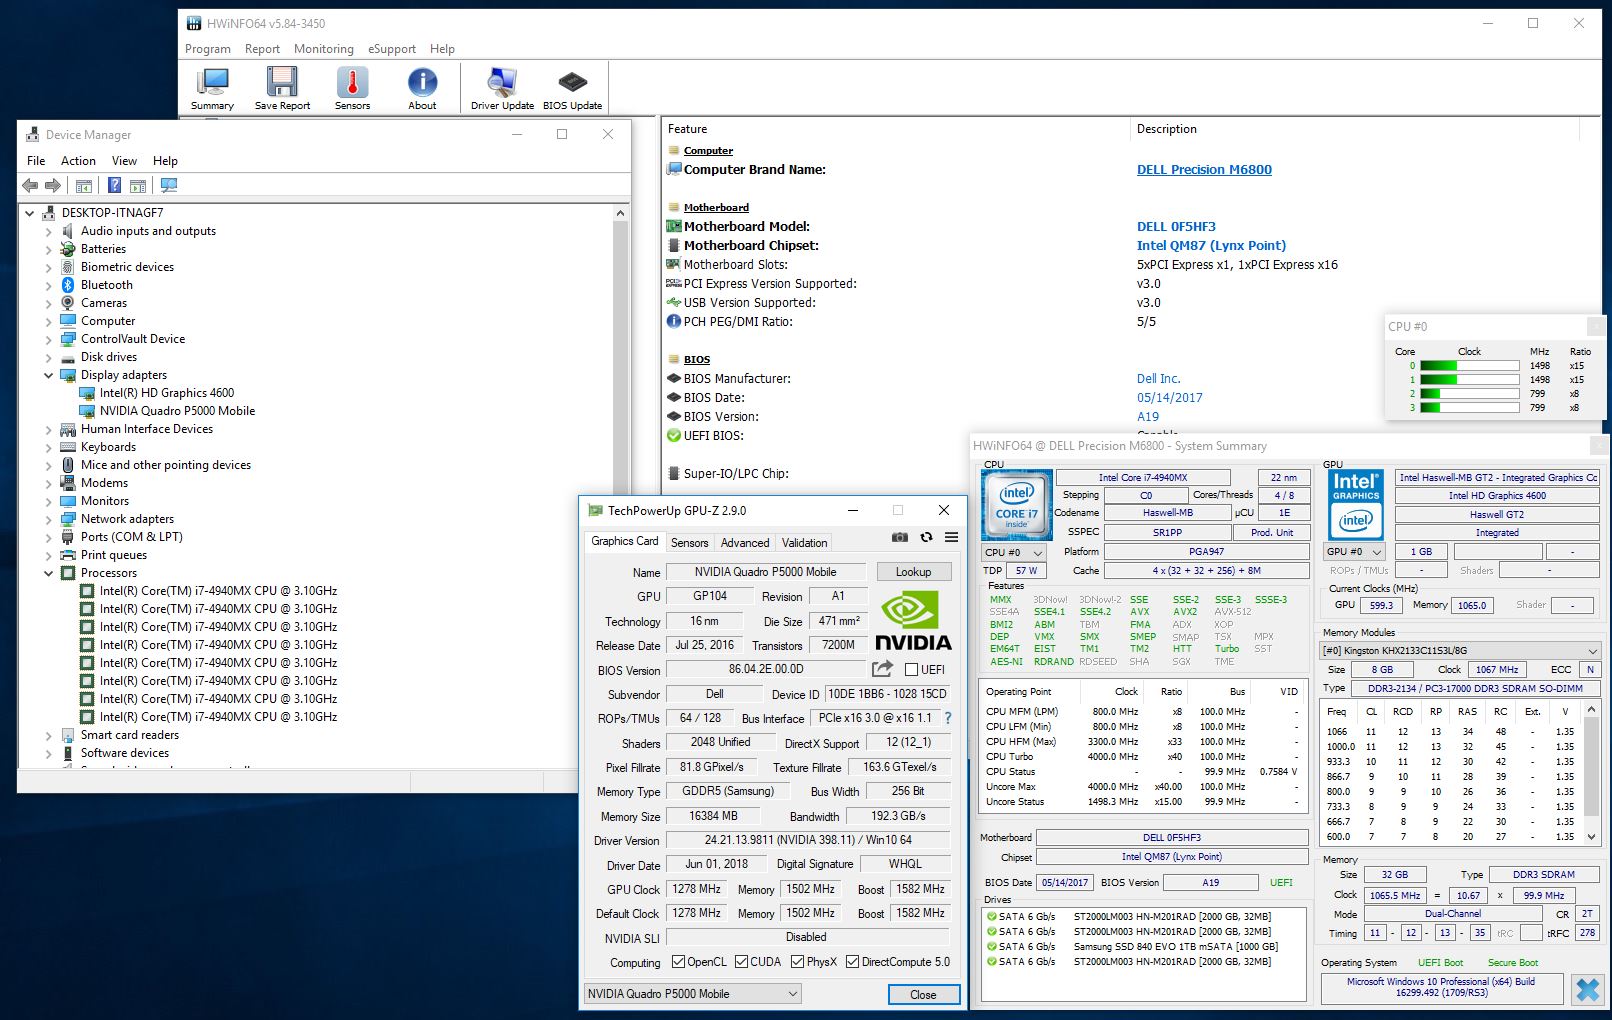1612x1020 pixels.
Task: Toggle the OpenCL checkbox in GPU-Z
Action: coord(678,962)
